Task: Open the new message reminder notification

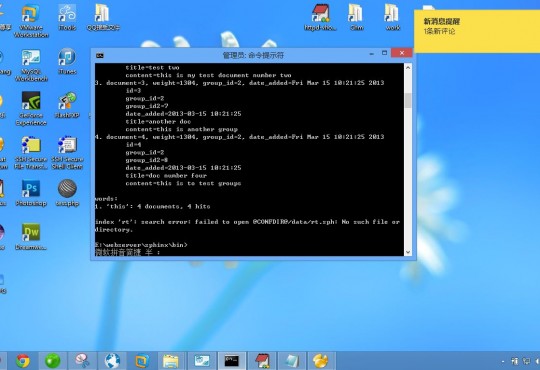Action: tap(477, 31)
